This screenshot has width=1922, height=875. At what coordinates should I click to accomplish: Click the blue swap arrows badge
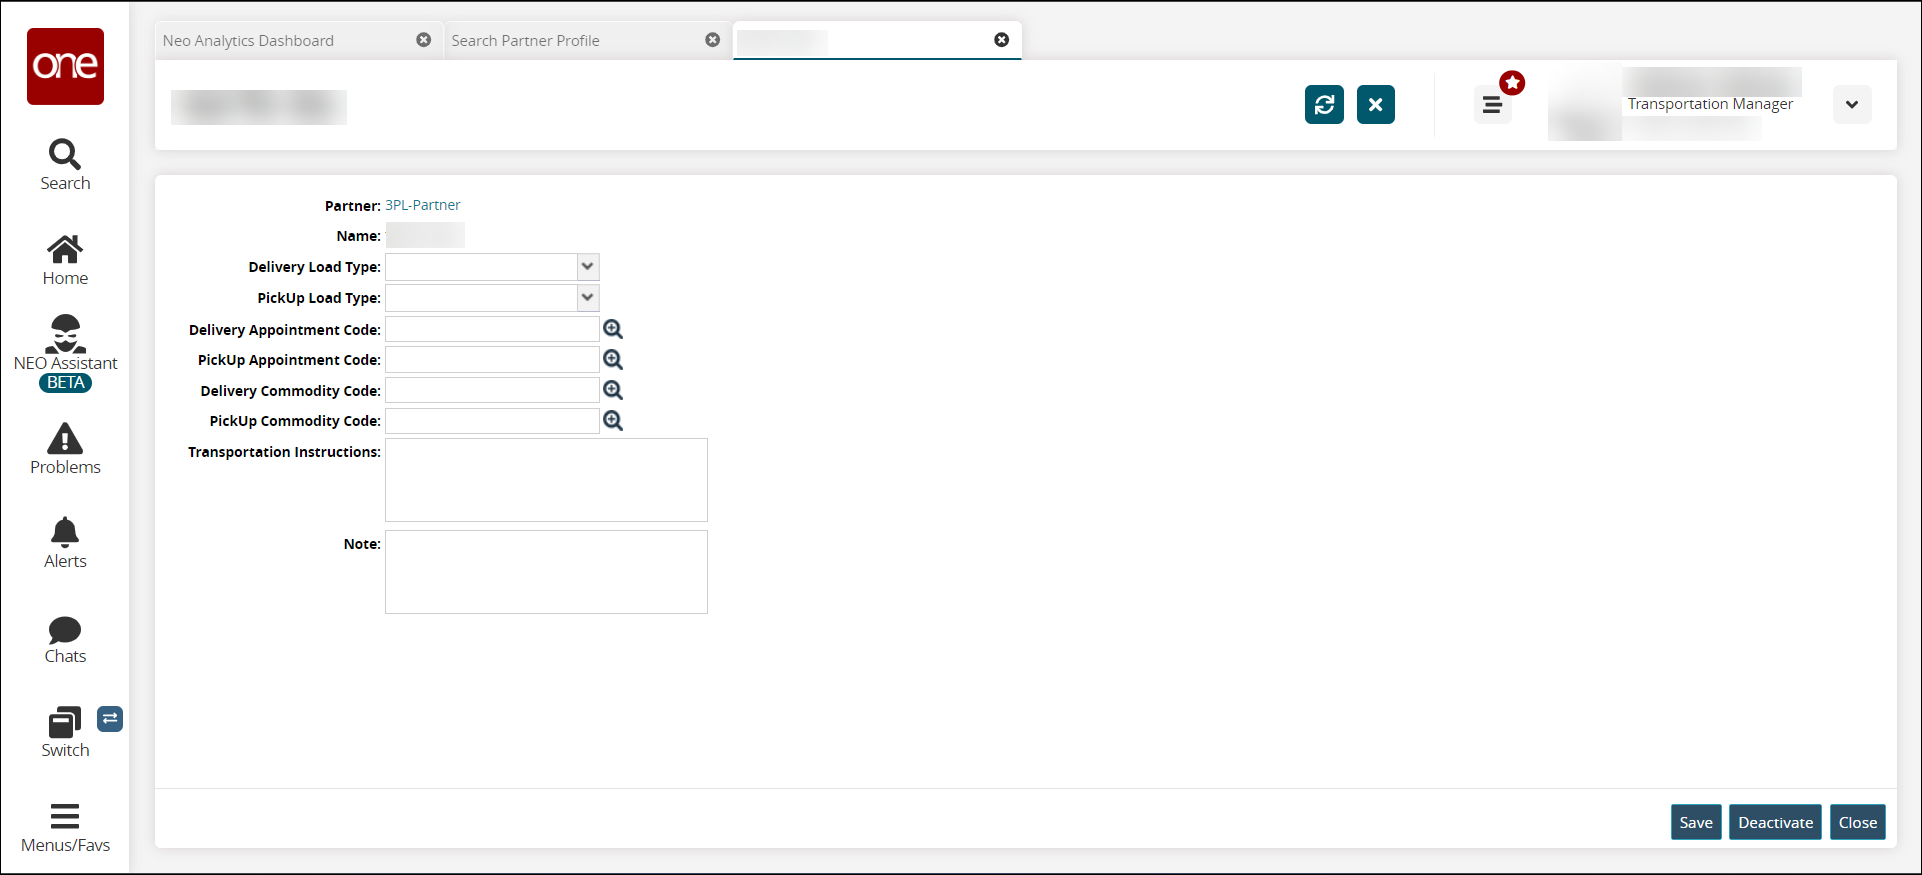(110, 719)
